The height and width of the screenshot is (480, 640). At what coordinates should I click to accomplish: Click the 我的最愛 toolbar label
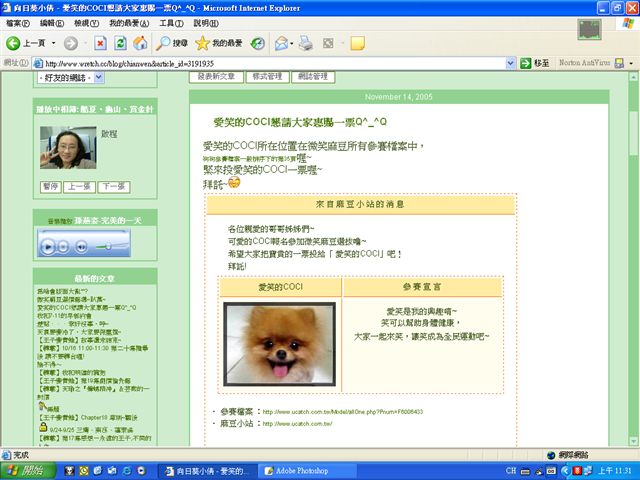coord(227,43)
